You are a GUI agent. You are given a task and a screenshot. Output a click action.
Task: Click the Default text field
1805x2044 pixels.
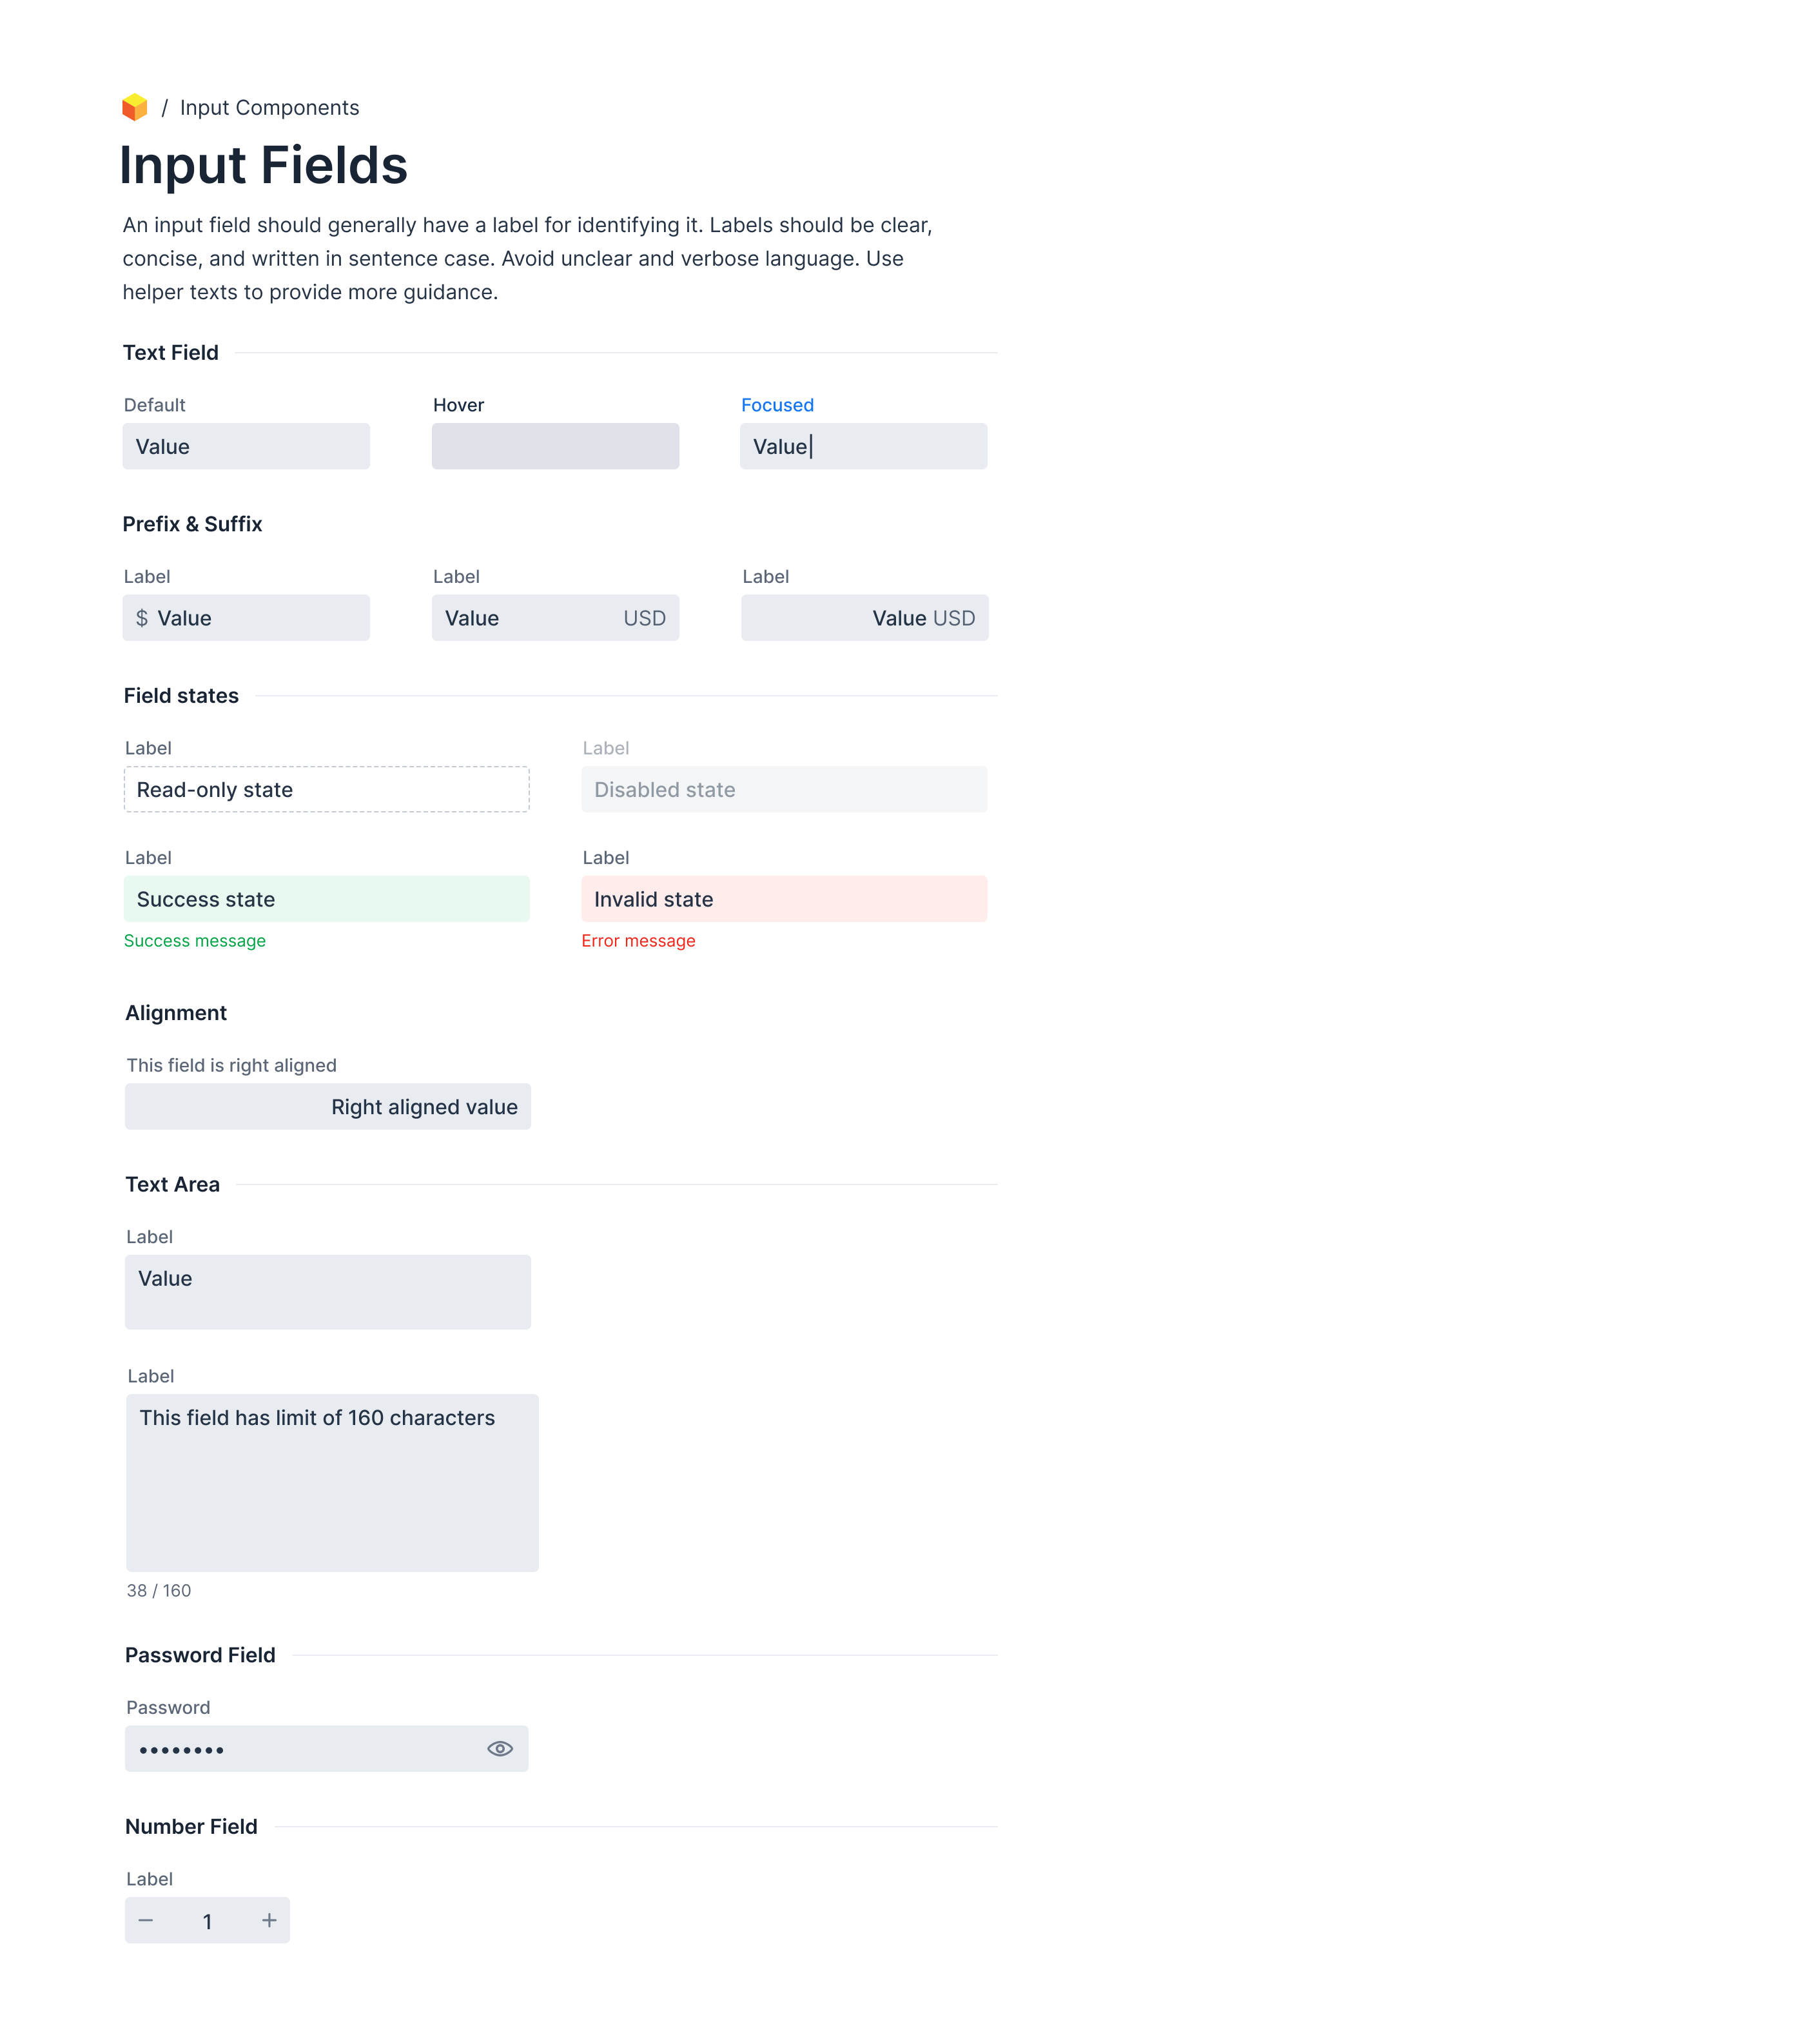coord(246,446)
